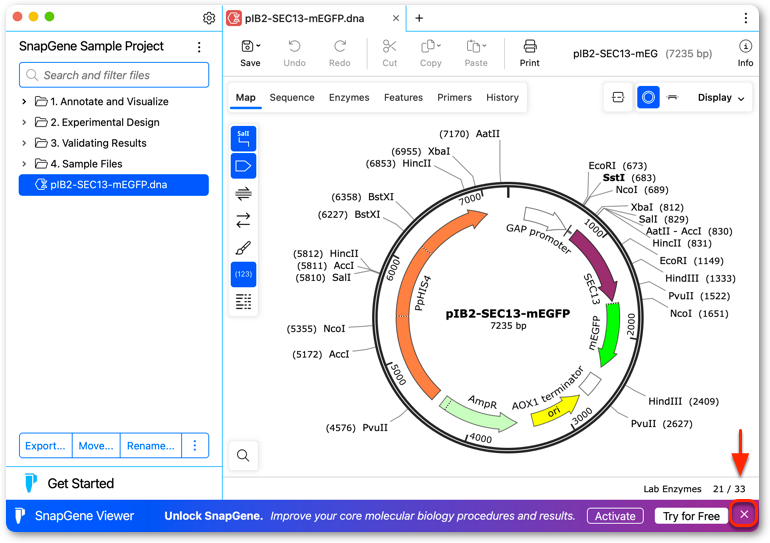Toggle show features arrow side button

244,166
